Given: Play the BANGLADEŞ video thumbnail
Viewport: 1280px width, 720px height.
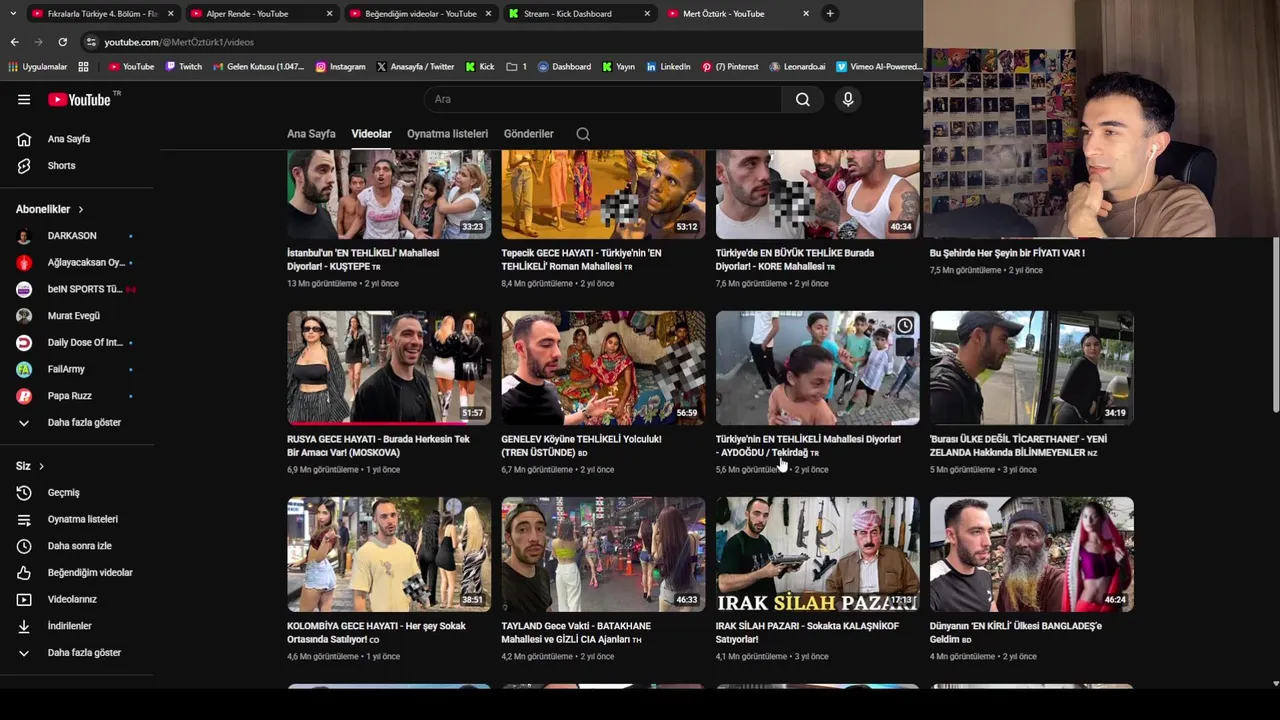Looking at the screenshot, I should tap(1031, 554).
